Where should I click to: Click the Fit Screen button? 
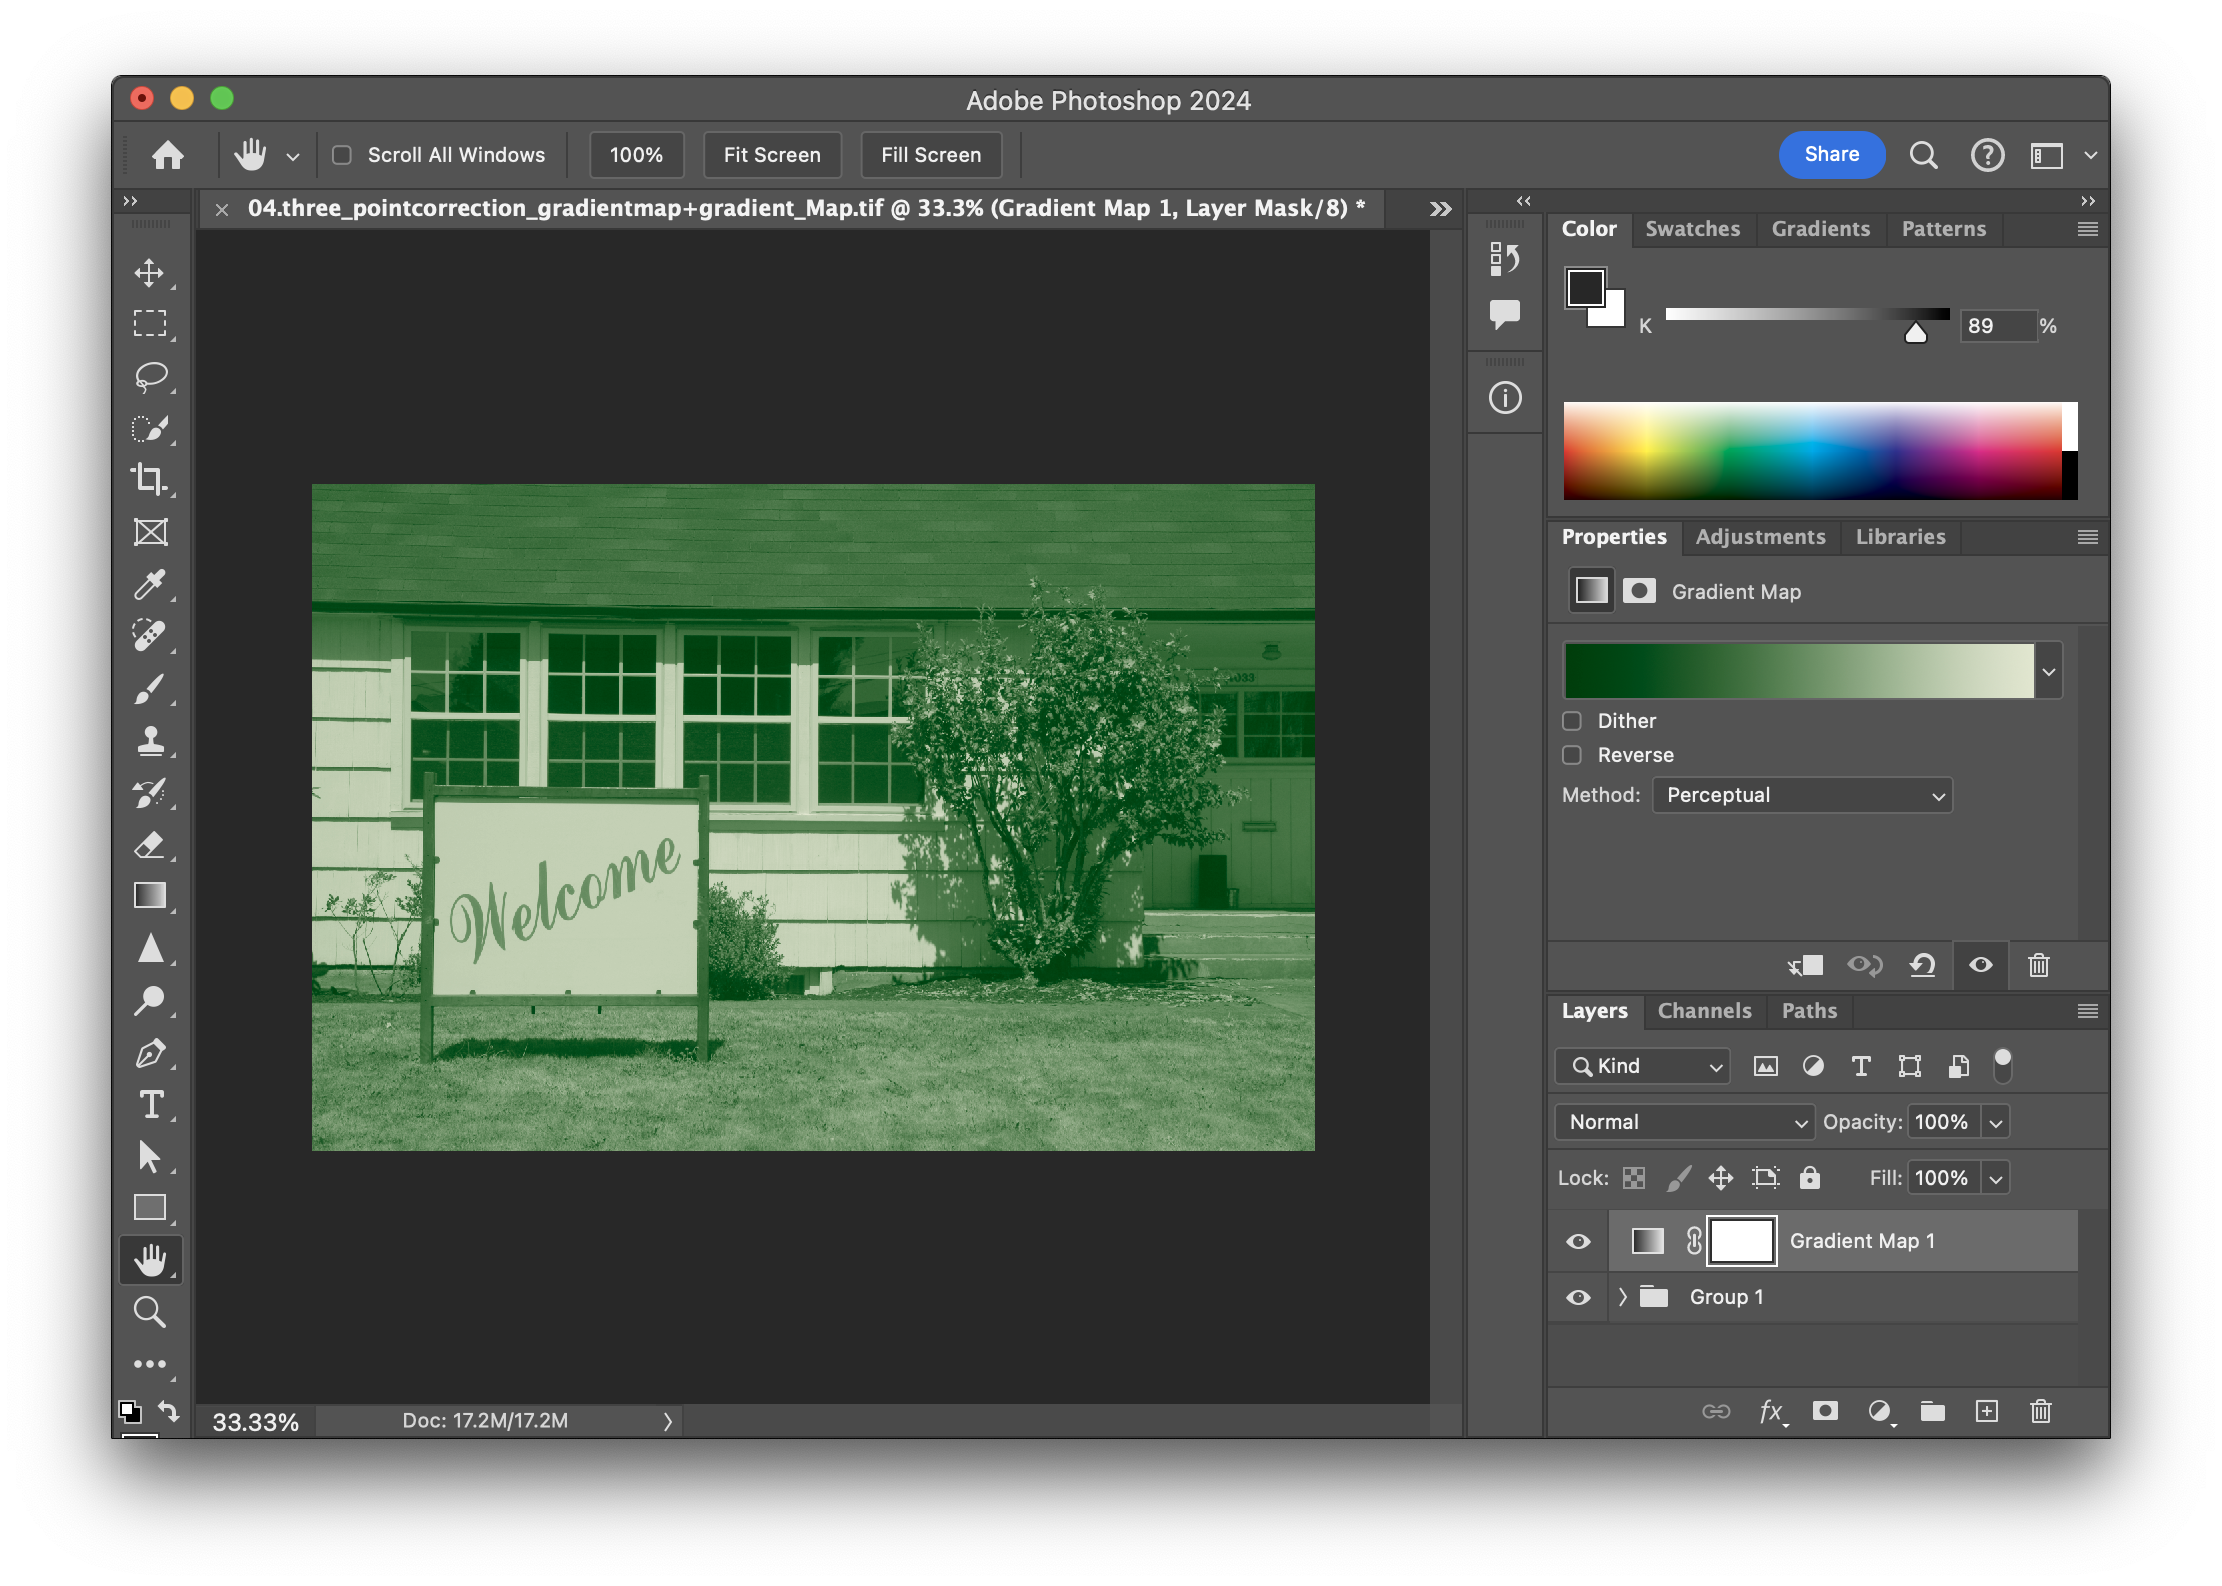(x=772, y=155)
